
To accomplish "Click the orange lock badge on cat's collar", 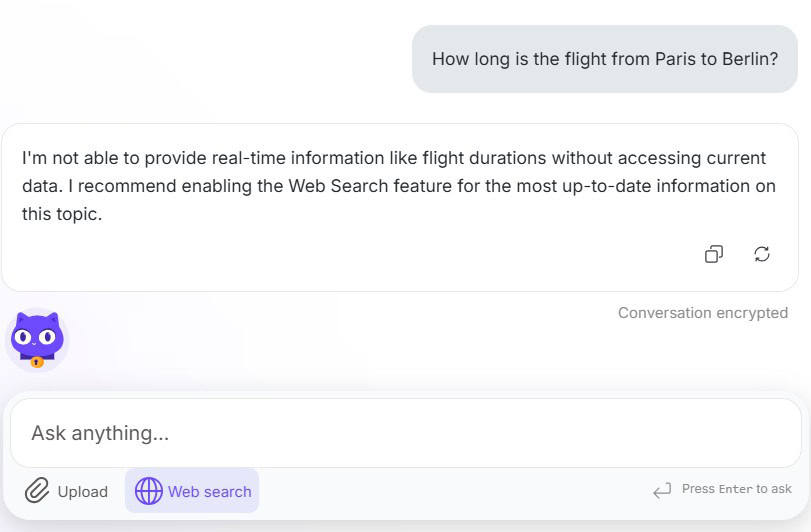I will coord(37,361).
